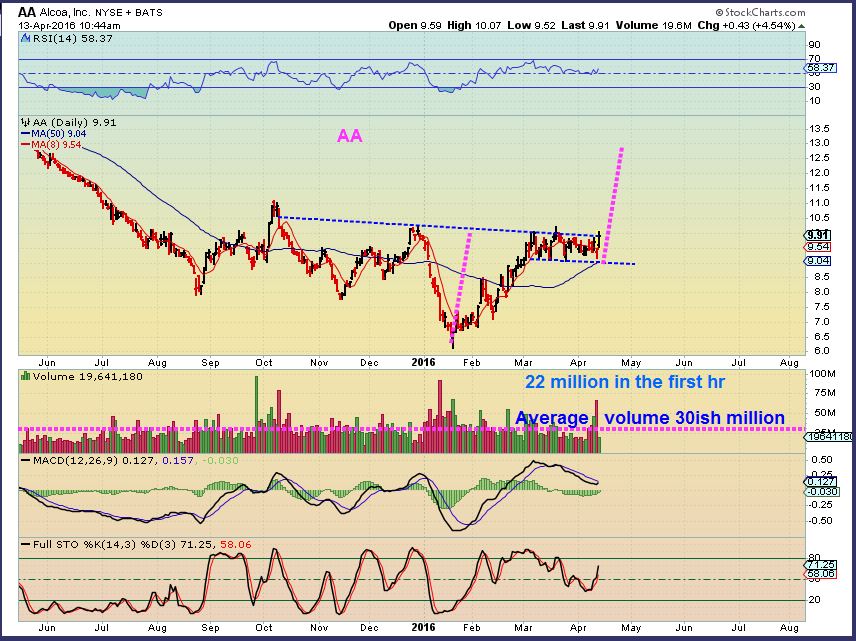
Task: Click the 13.0 price axis label
Action: tap(819, 143)
